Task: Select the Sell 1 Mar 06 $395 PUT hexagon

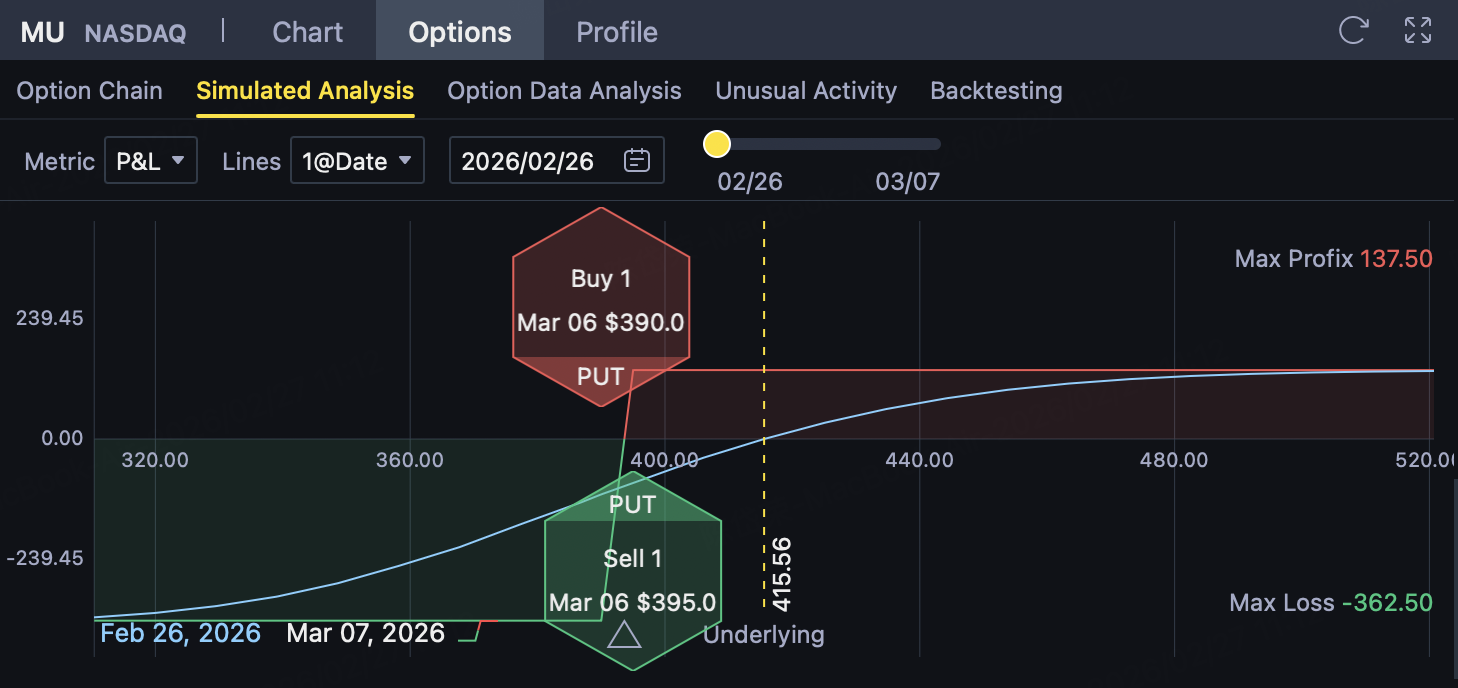Action: (x=632, y=571)
